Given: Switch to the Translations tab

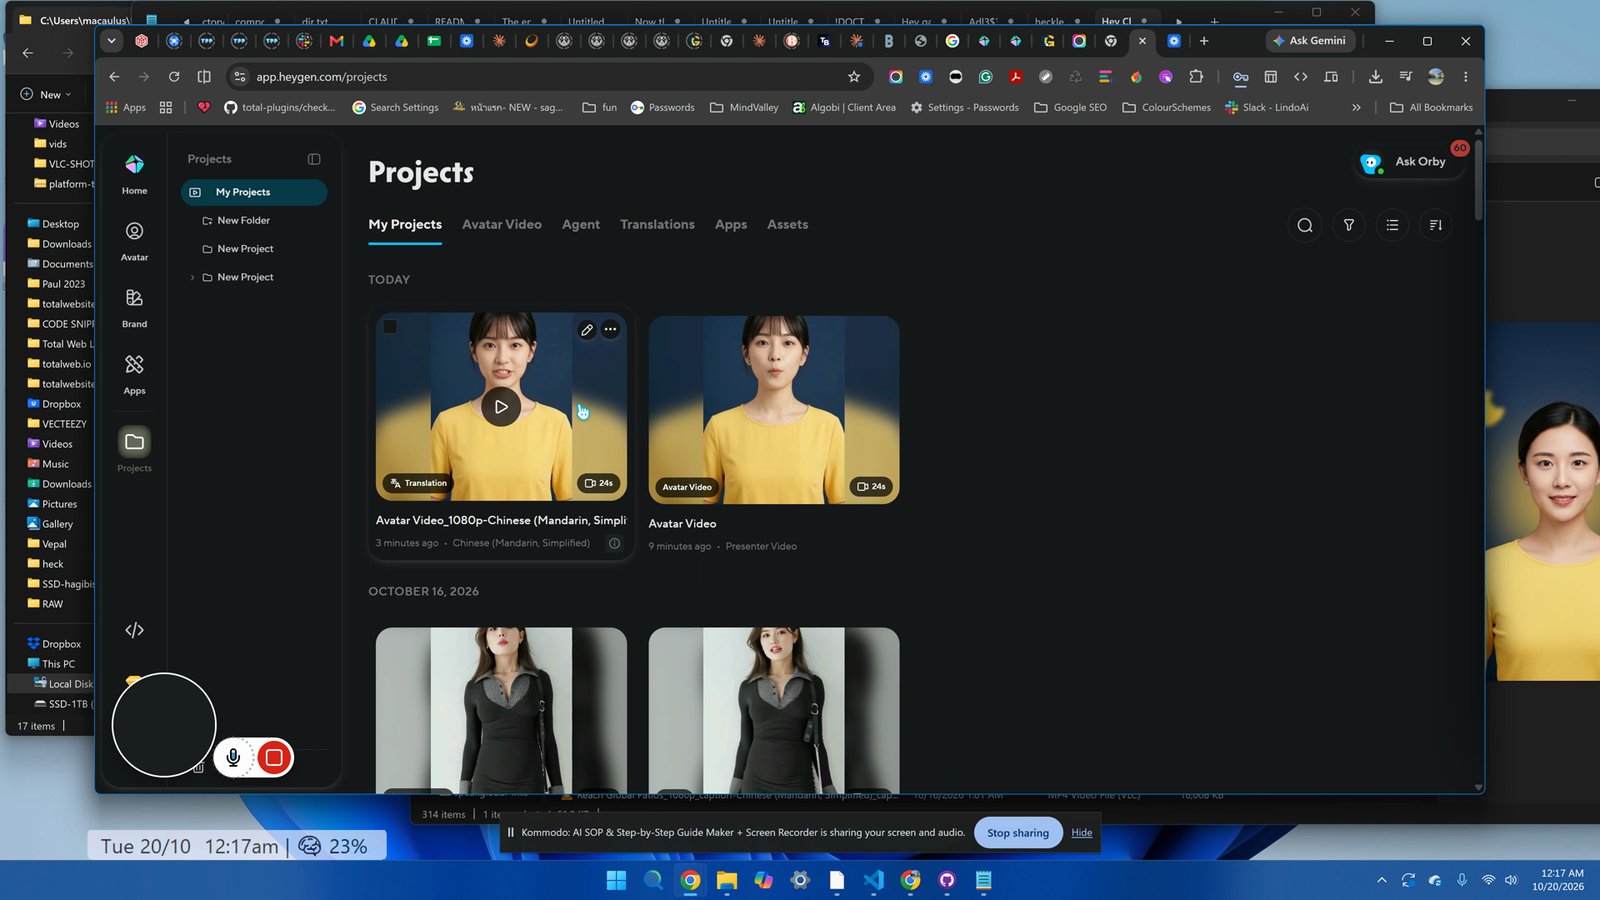Looking at the screenshot, I should pyautogui.click(x=657, y=224).
